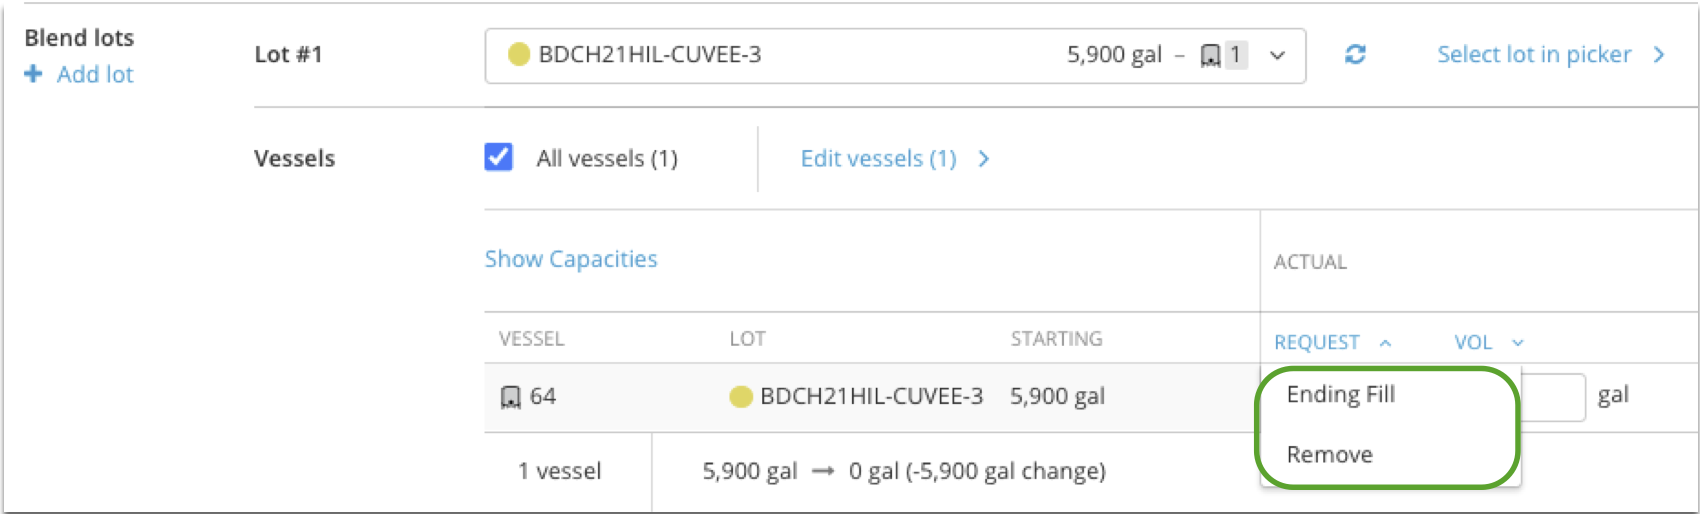
Task: Click the vessel icon beside 64
Action: [x=510, y=397]
